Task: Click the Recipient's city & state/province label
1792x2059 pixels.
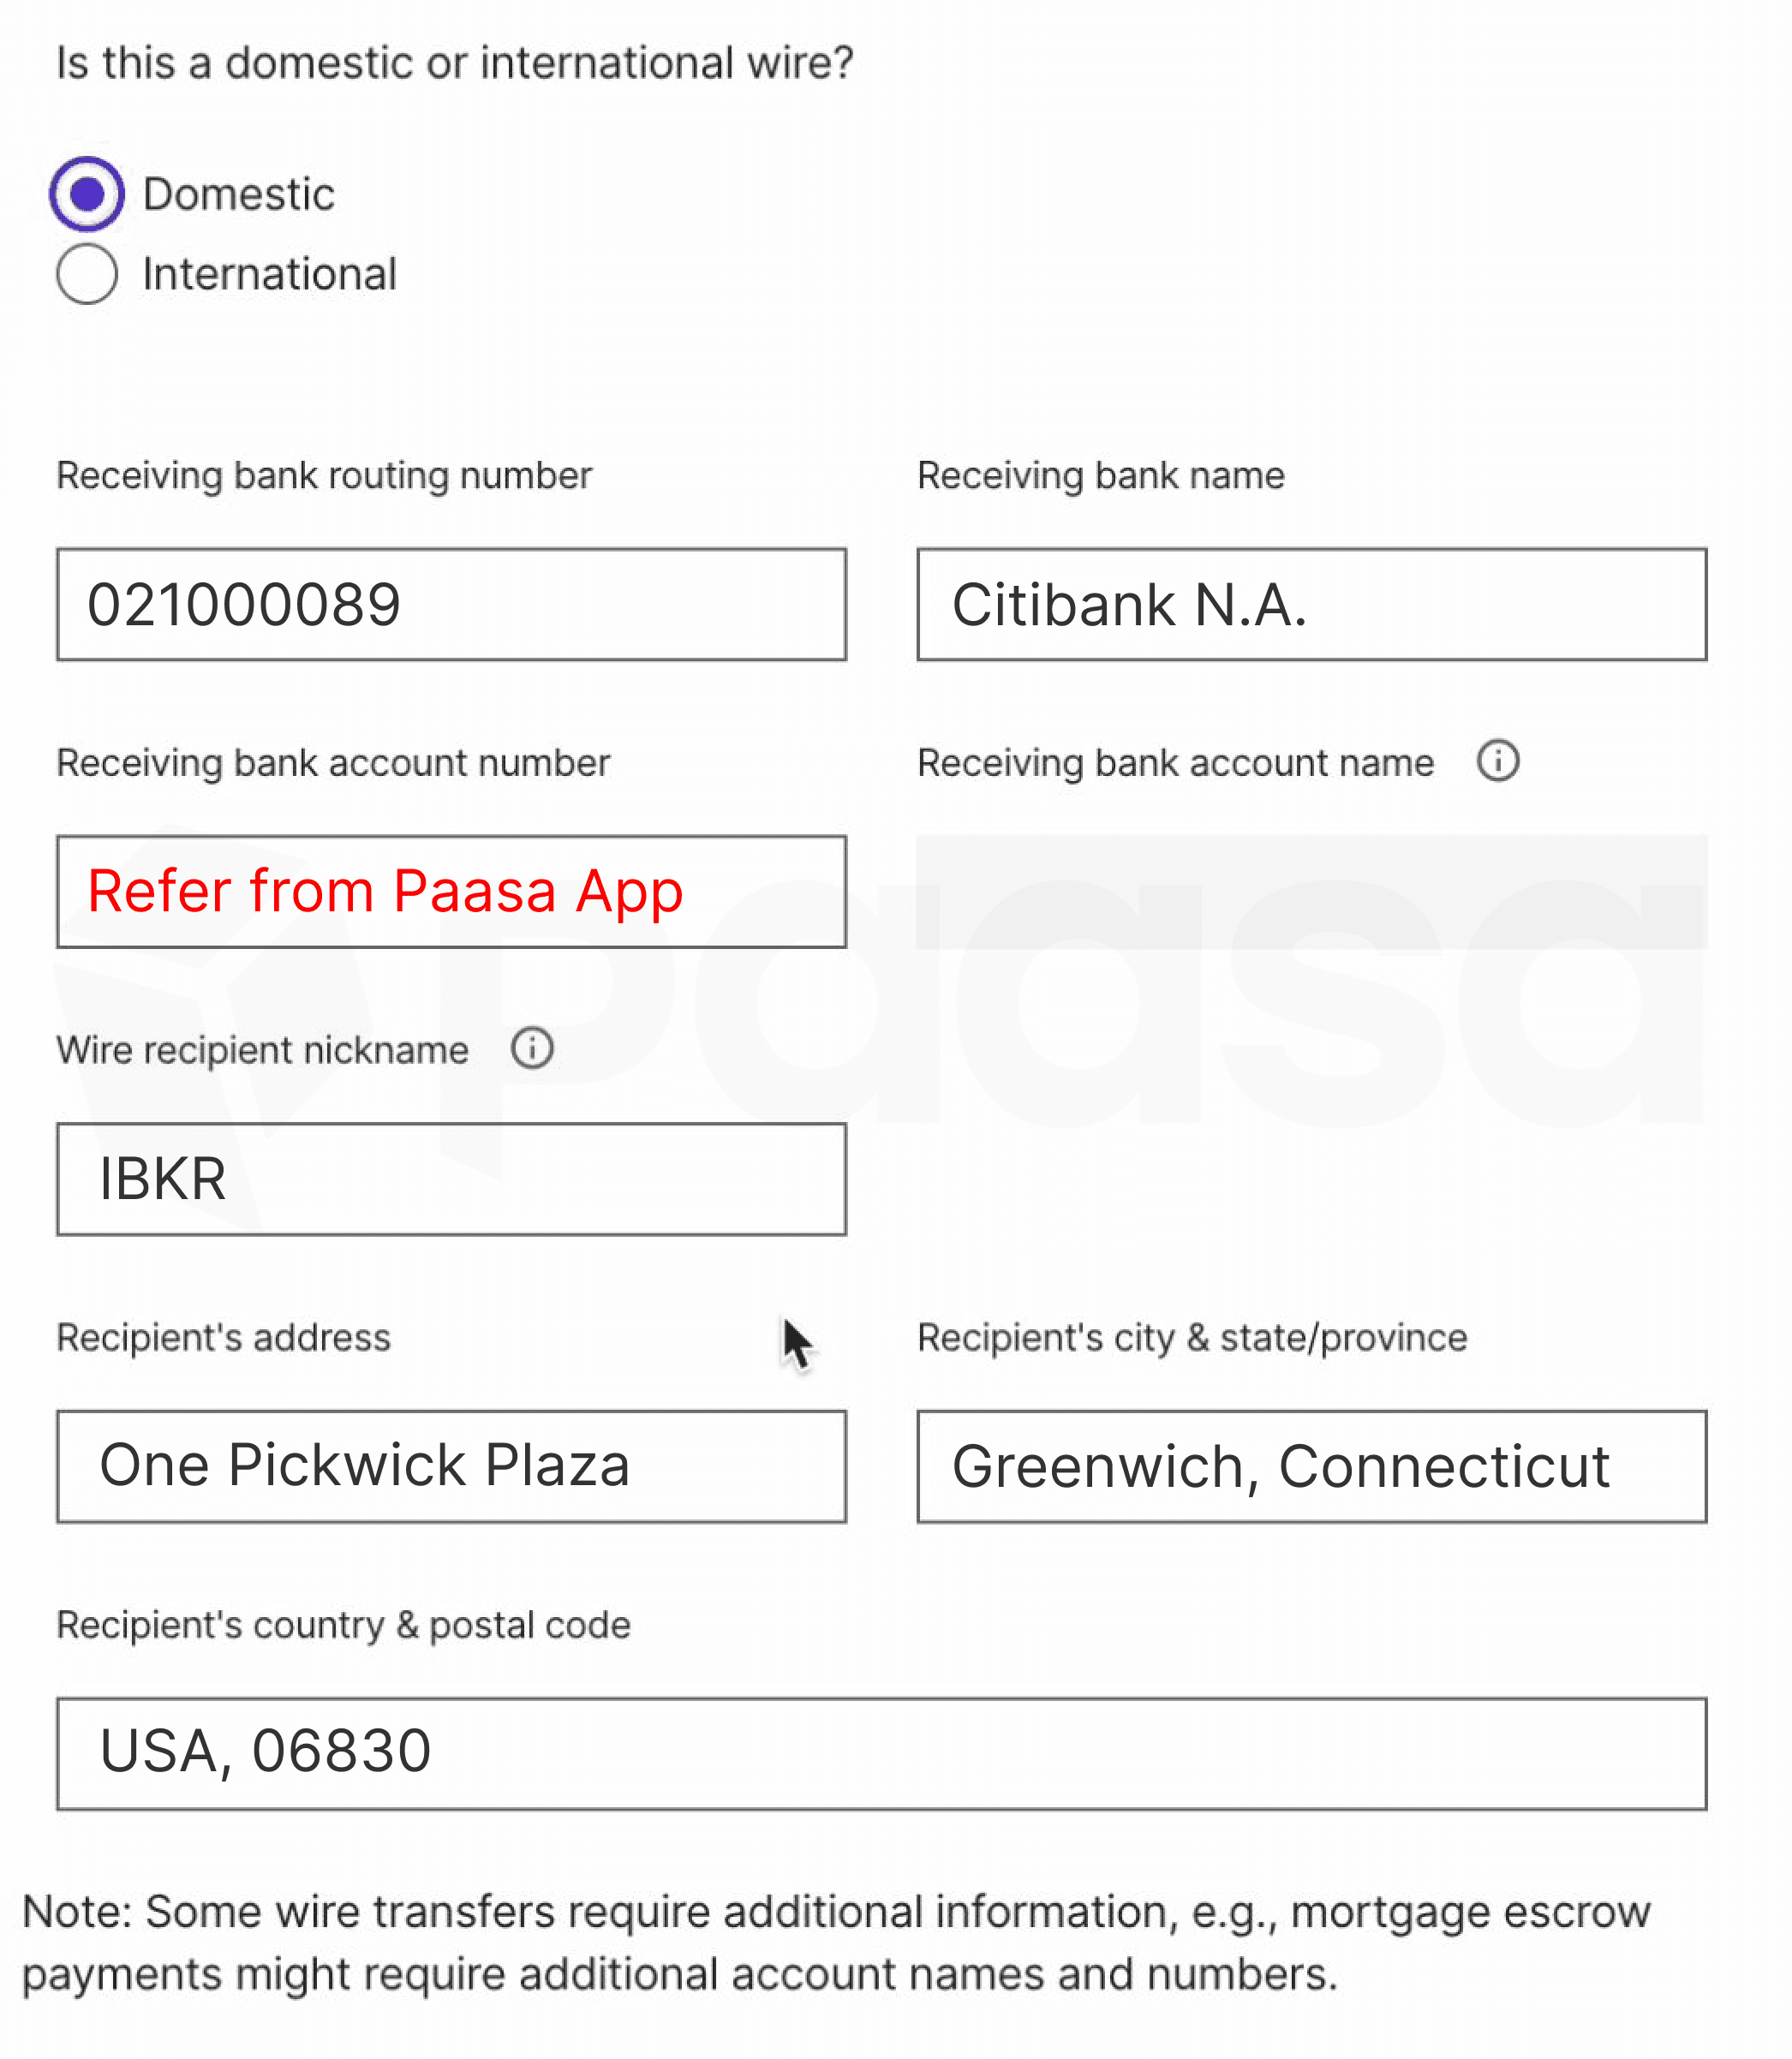Action: click(1192, 1338)
